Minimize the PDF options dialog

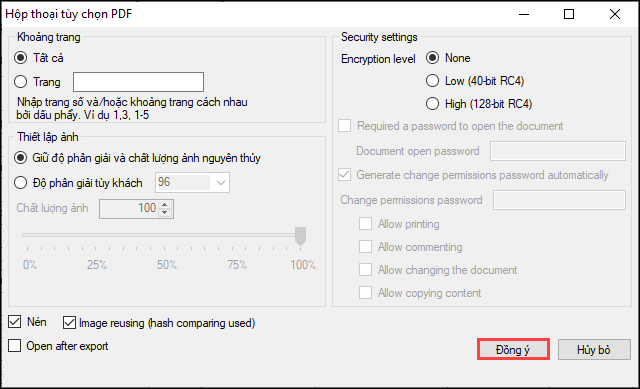524,14
